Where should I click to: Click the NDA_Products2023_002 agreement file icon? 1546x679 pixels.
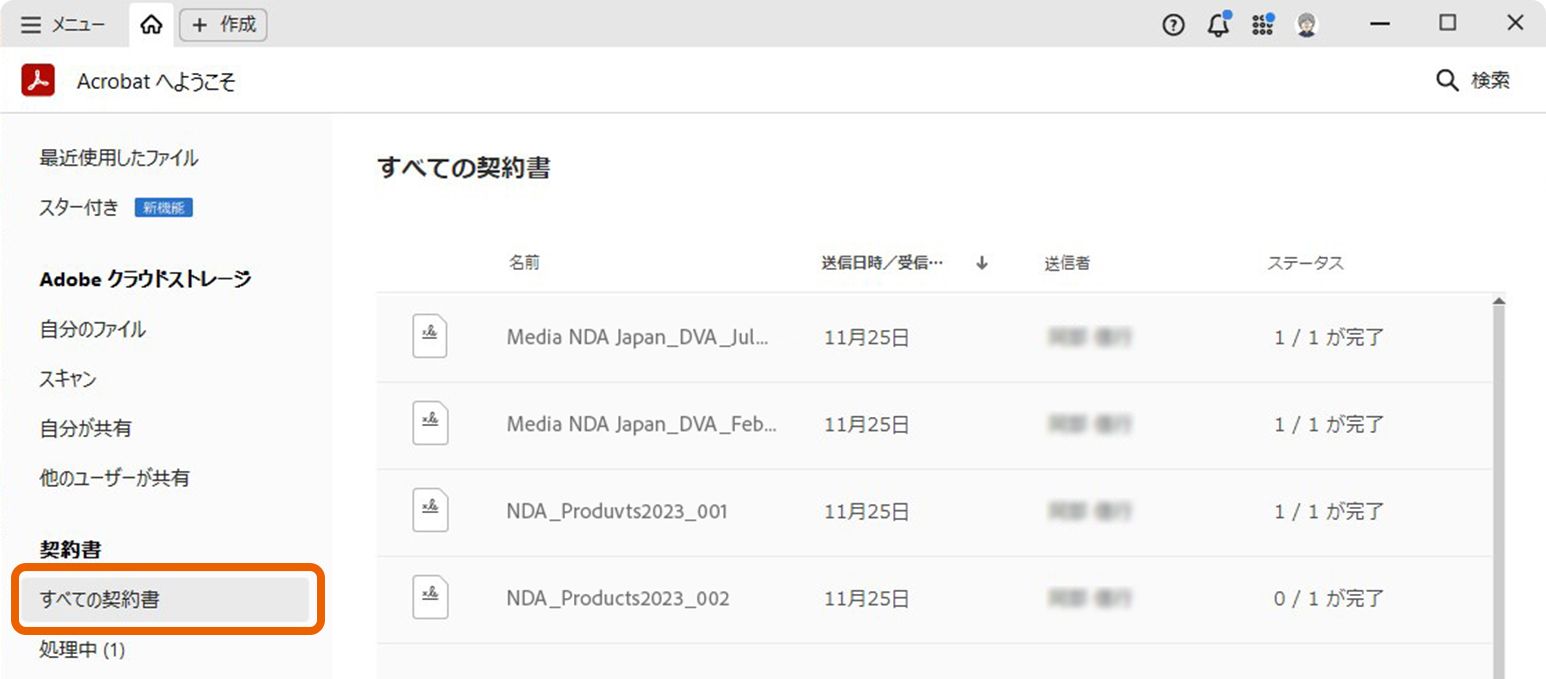430,598
